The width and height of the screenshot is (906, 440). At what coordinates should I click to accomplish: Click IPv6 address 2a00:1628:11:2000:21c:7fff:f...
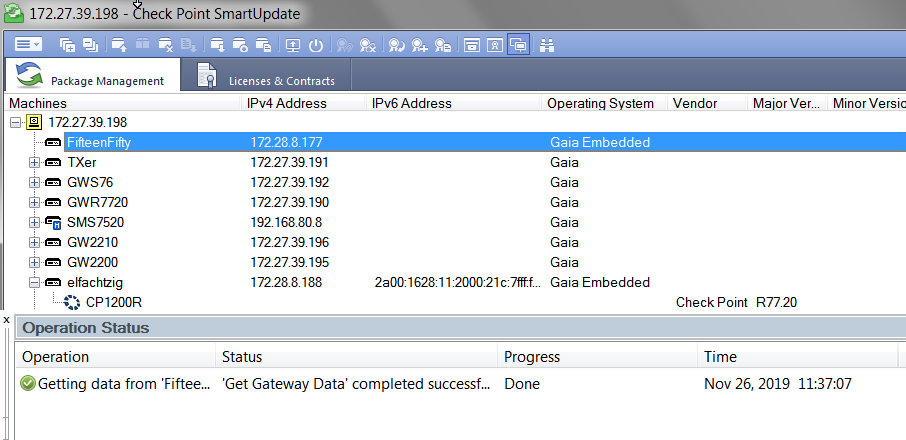456,282
